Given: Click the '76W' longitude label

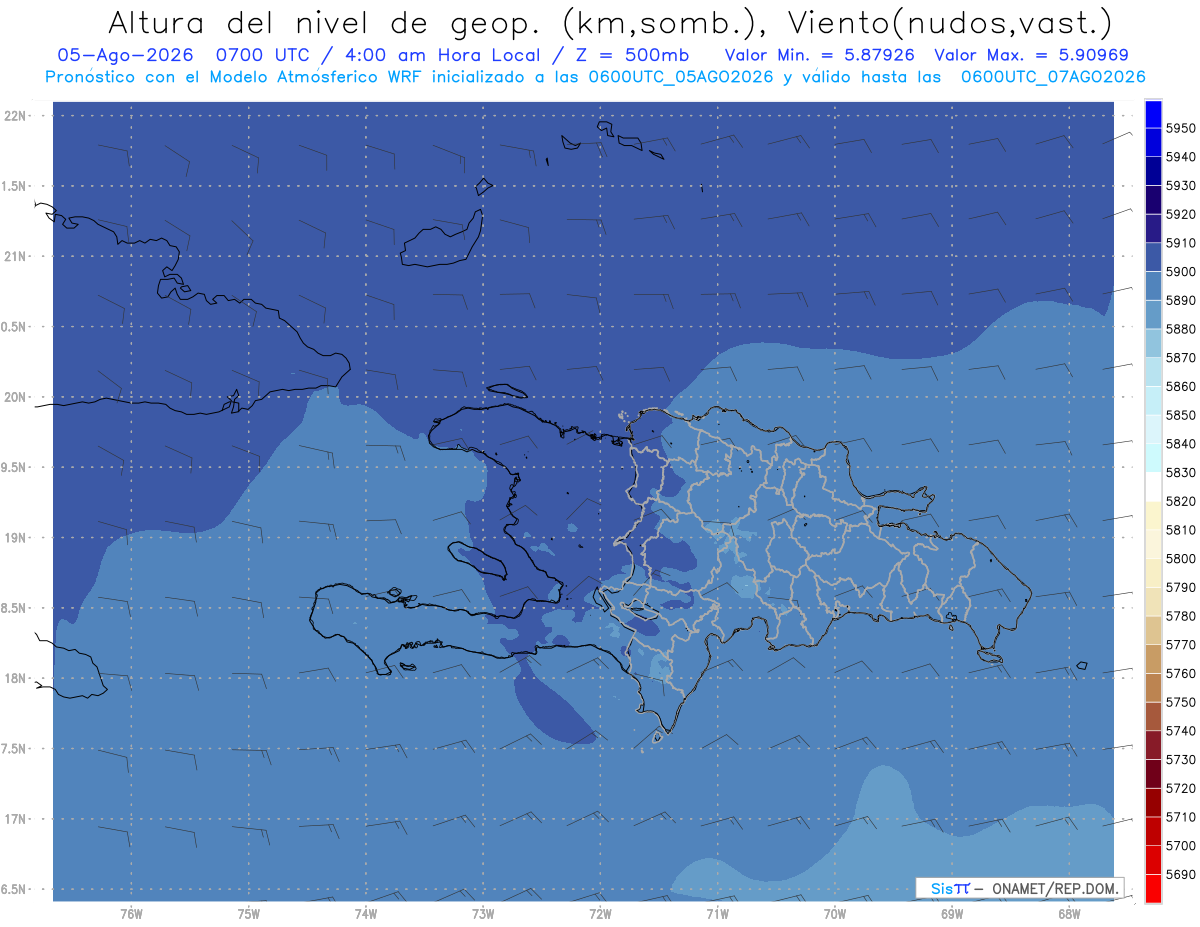Looking at the screenshot, I should pos(131,914).
